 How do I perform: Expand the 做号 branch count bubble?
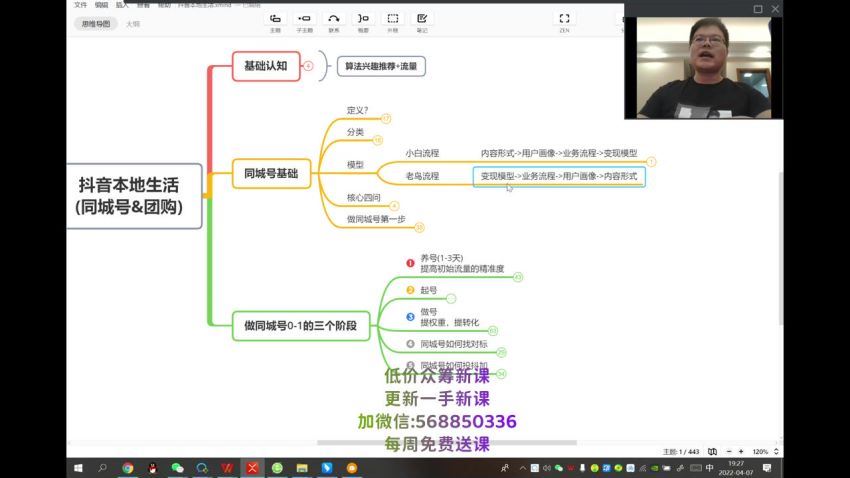(493, 331)
